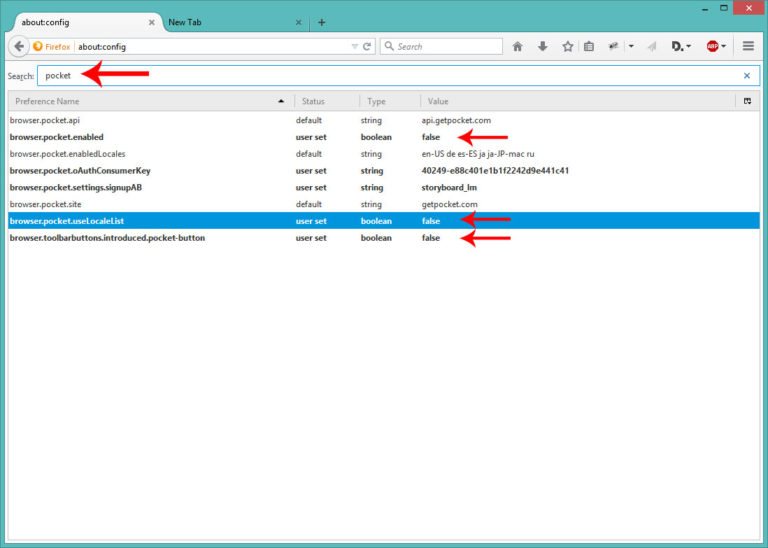Click the chat bubbles toolbar icon
This screenshot has width=768, height=548.
pyautogui.click(x=613, y=47)
